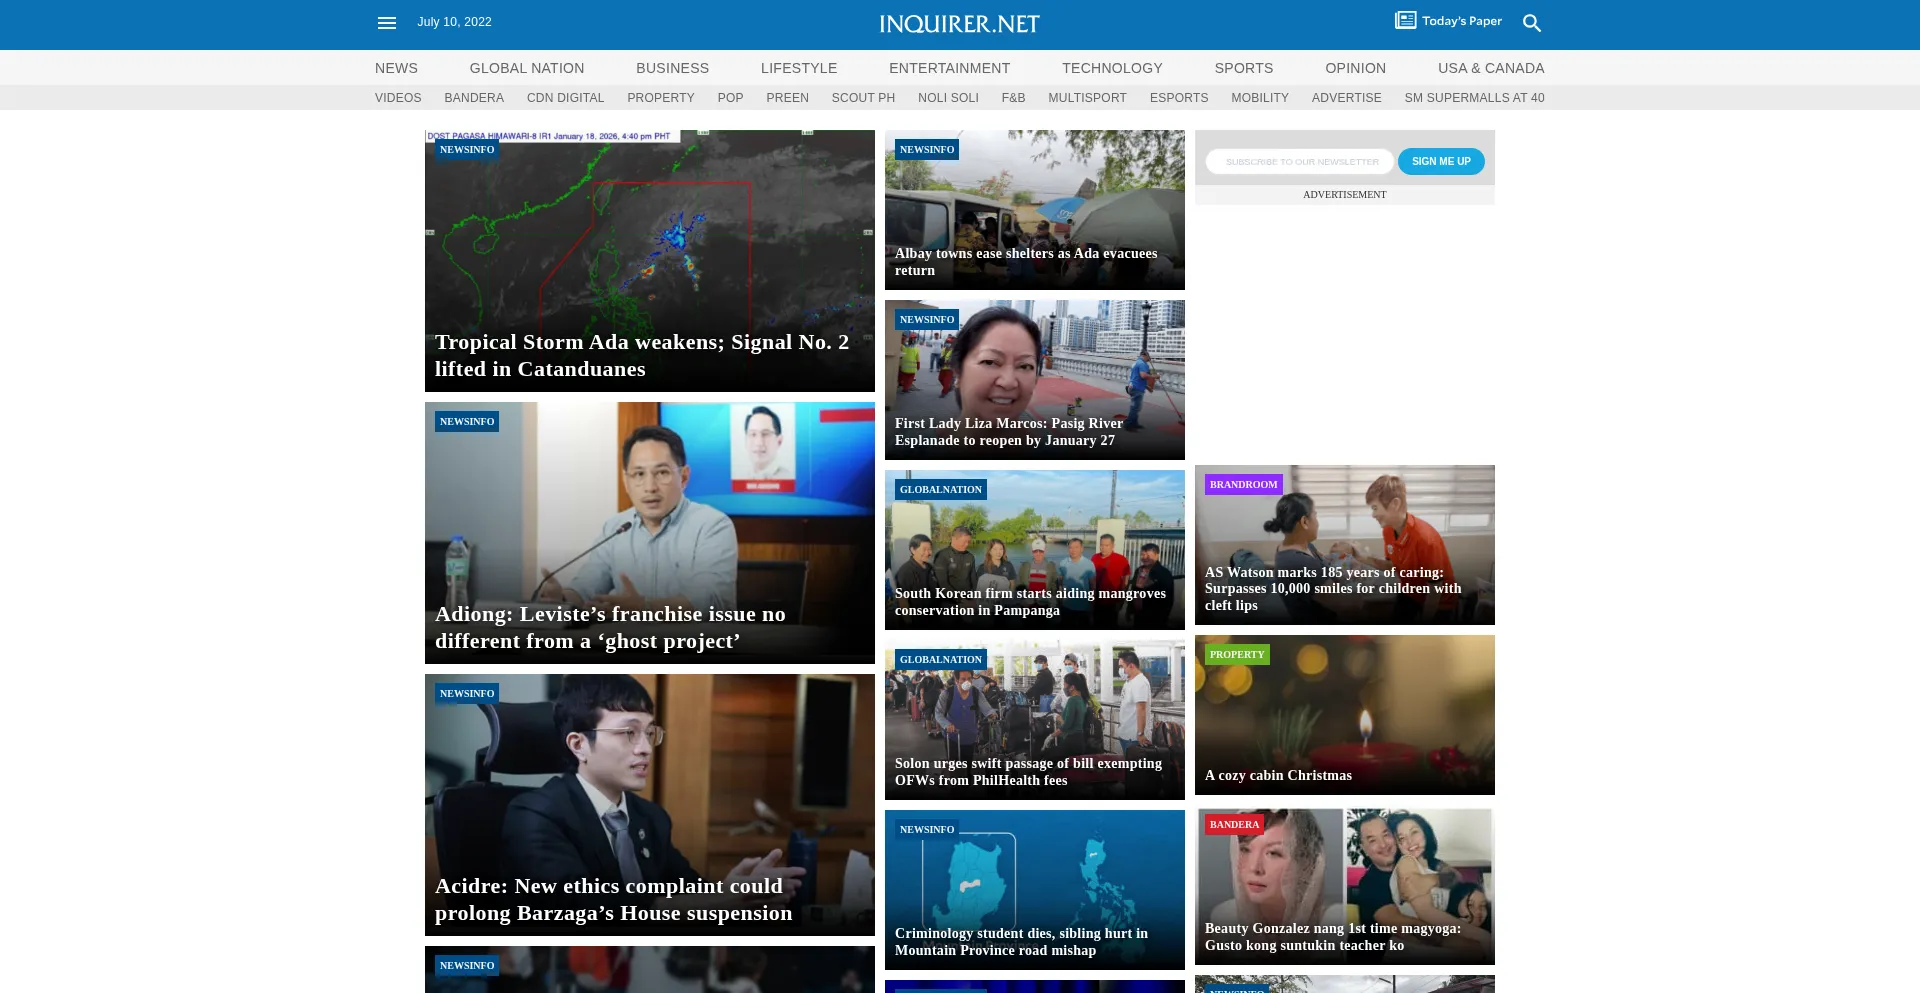Screen dimensions: 1920x993
Task: Click the INQUIRER.NET logo
Action: (958, 23)
